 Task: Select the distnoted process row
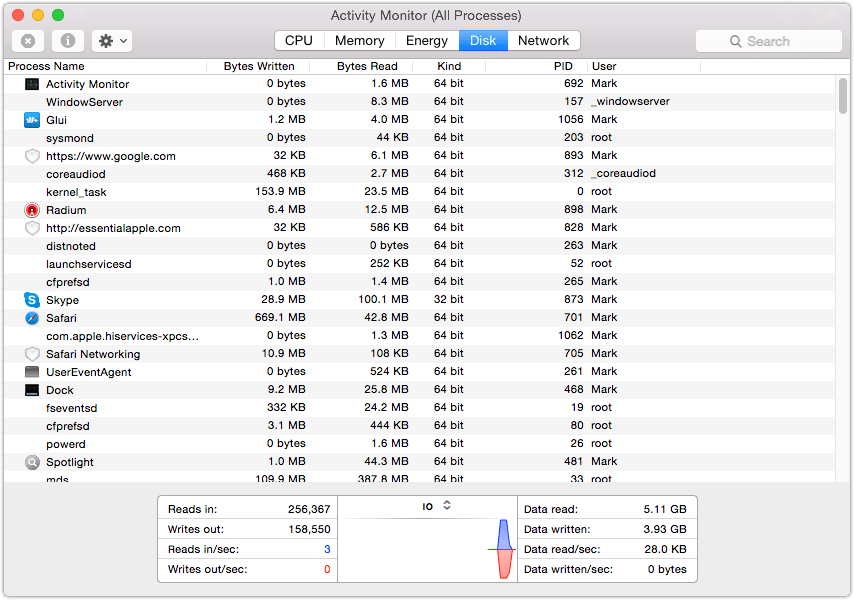(419, 246)
